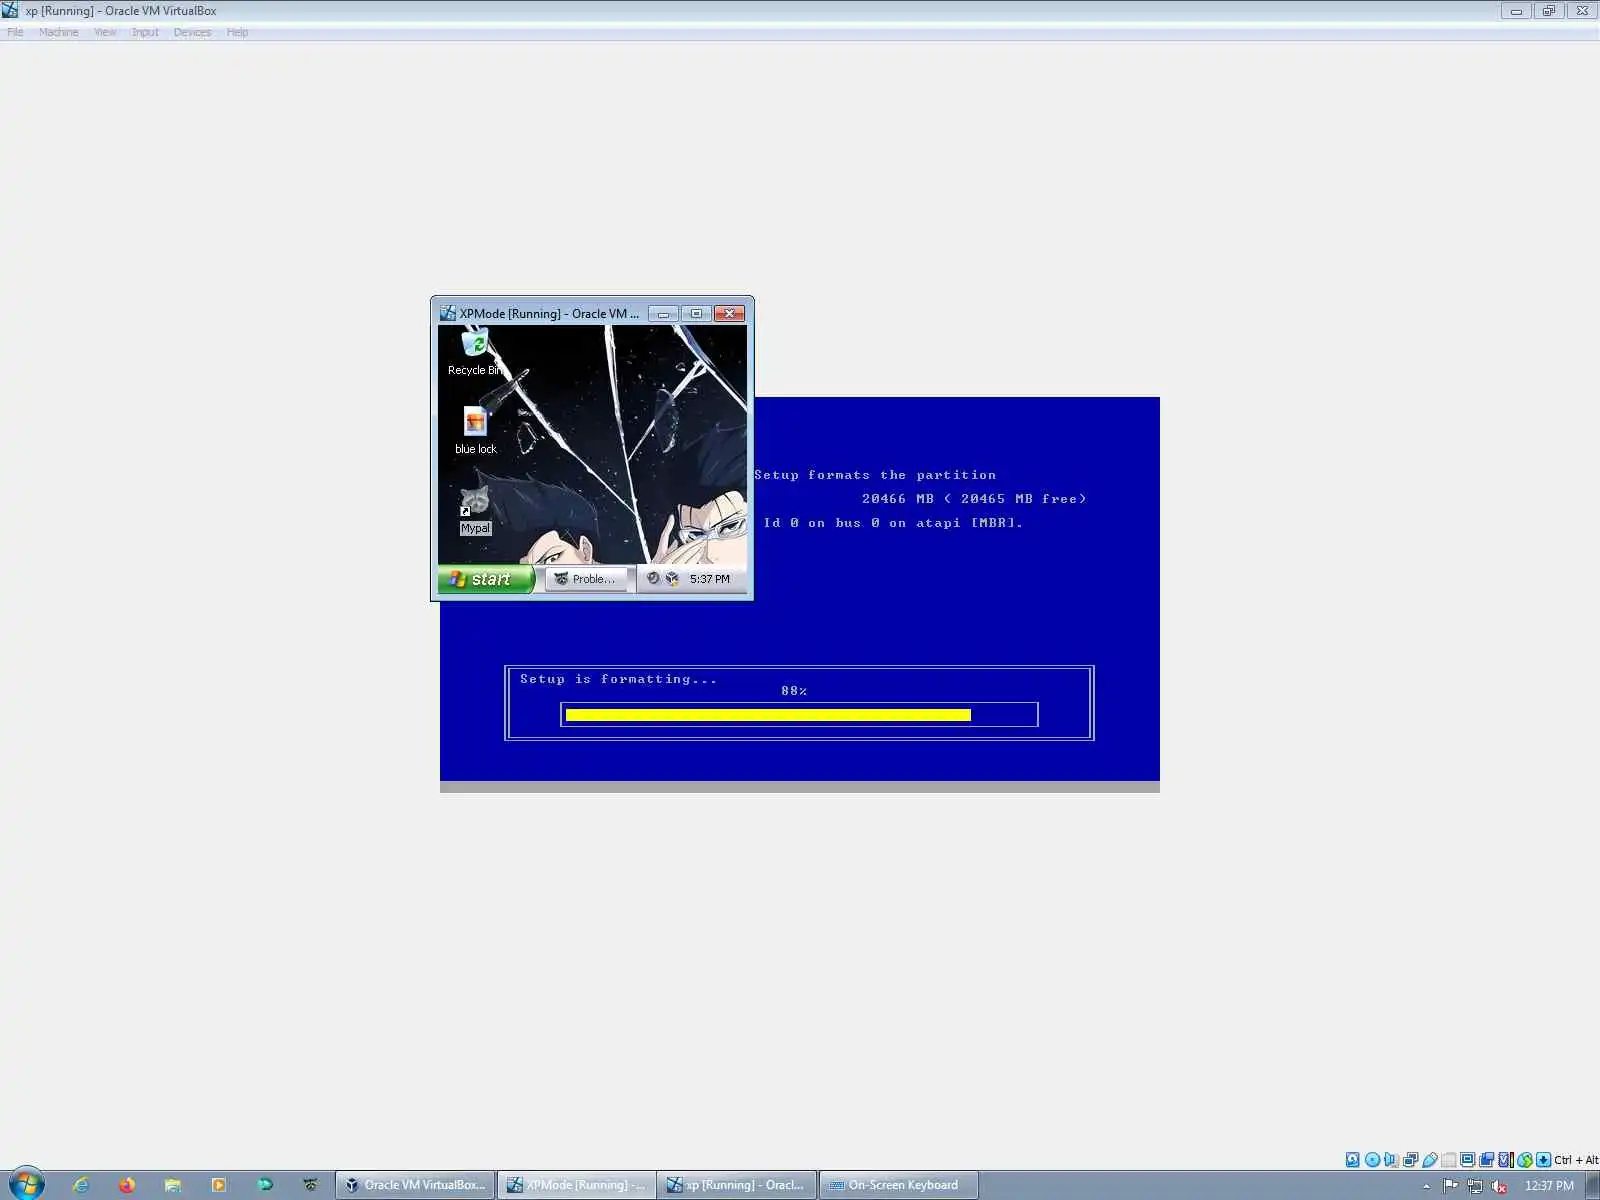Click the '88%' progress value
The width and height of the screenshot is (1600, 1200).
[x=794, y=691]
